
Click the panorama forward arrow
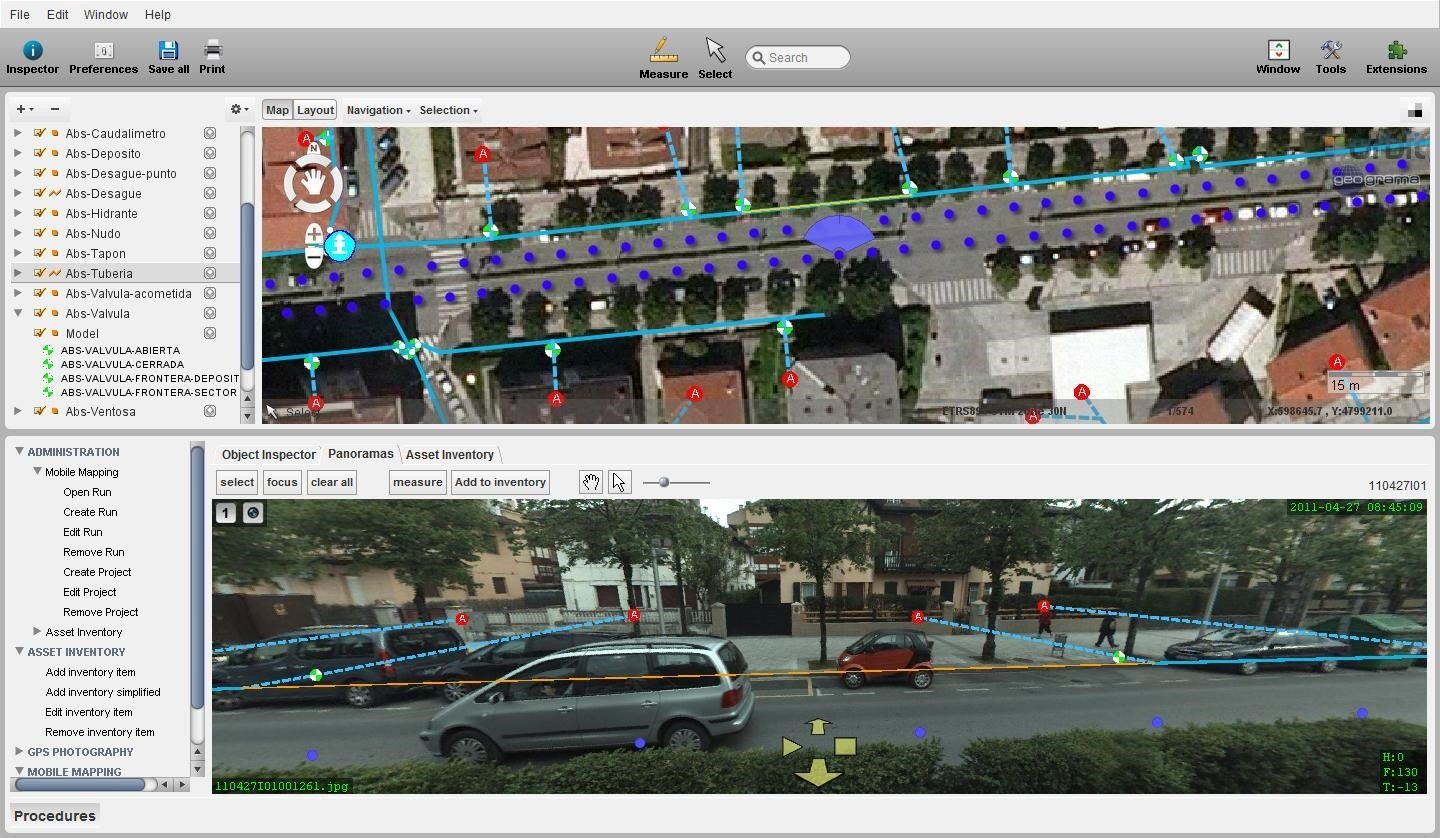coord(818,727)
